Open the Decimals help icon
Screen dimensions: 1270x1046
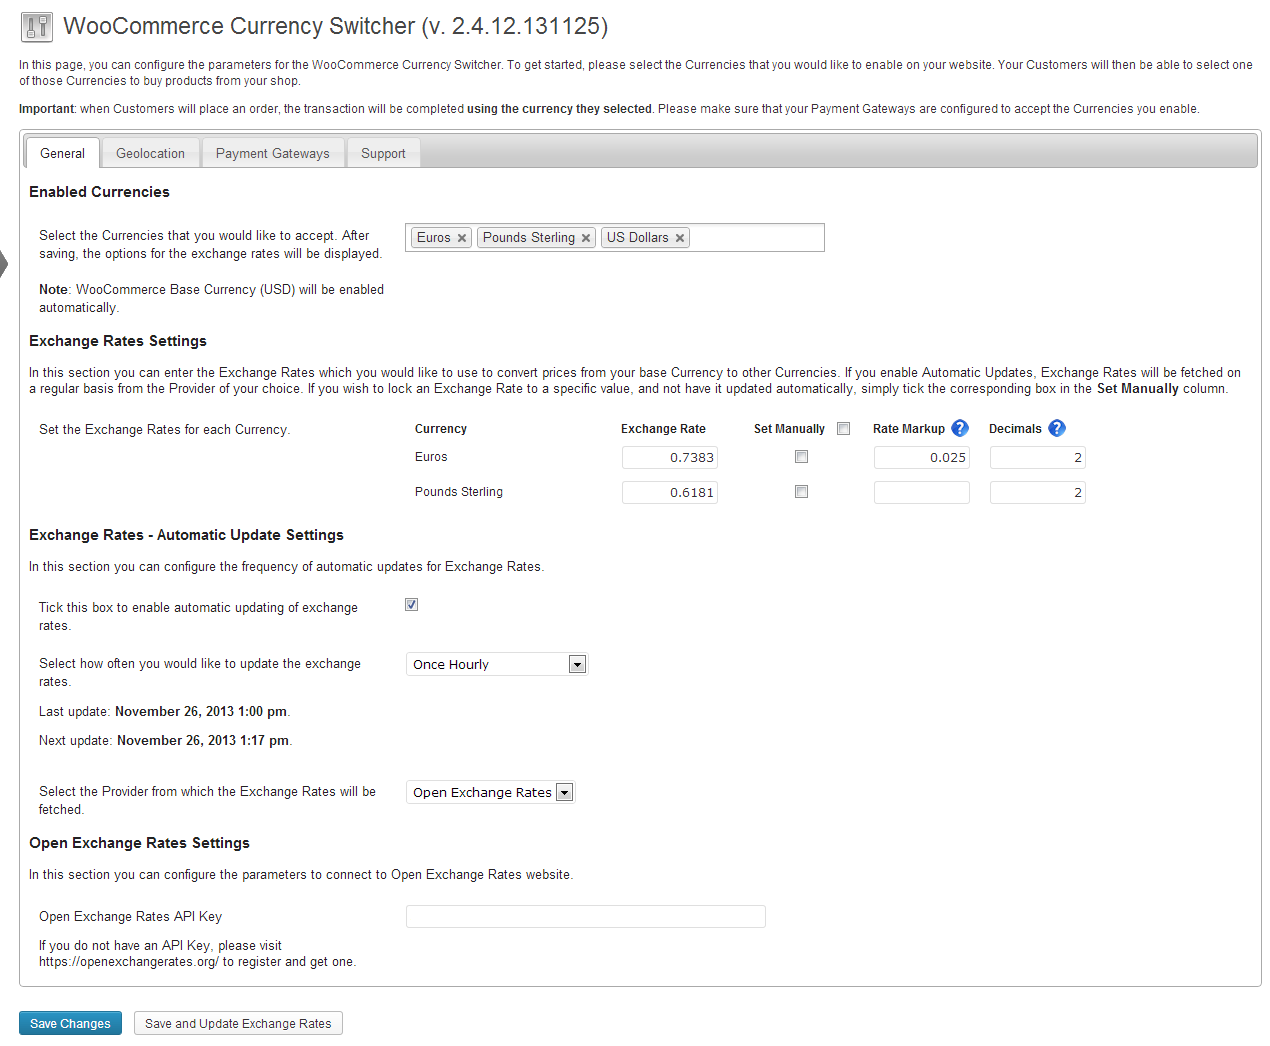[1057, 428]
